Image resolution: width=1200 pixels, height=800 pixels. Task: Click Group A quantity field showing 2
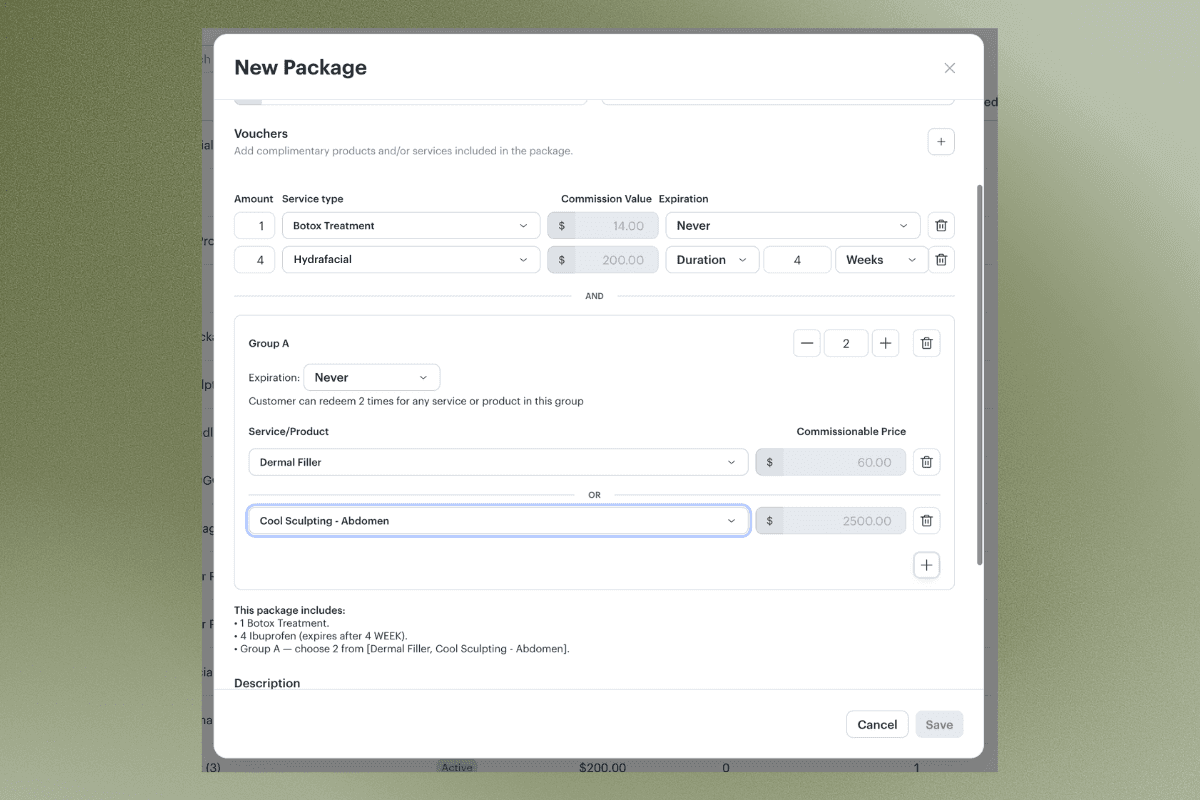point(846,344)
